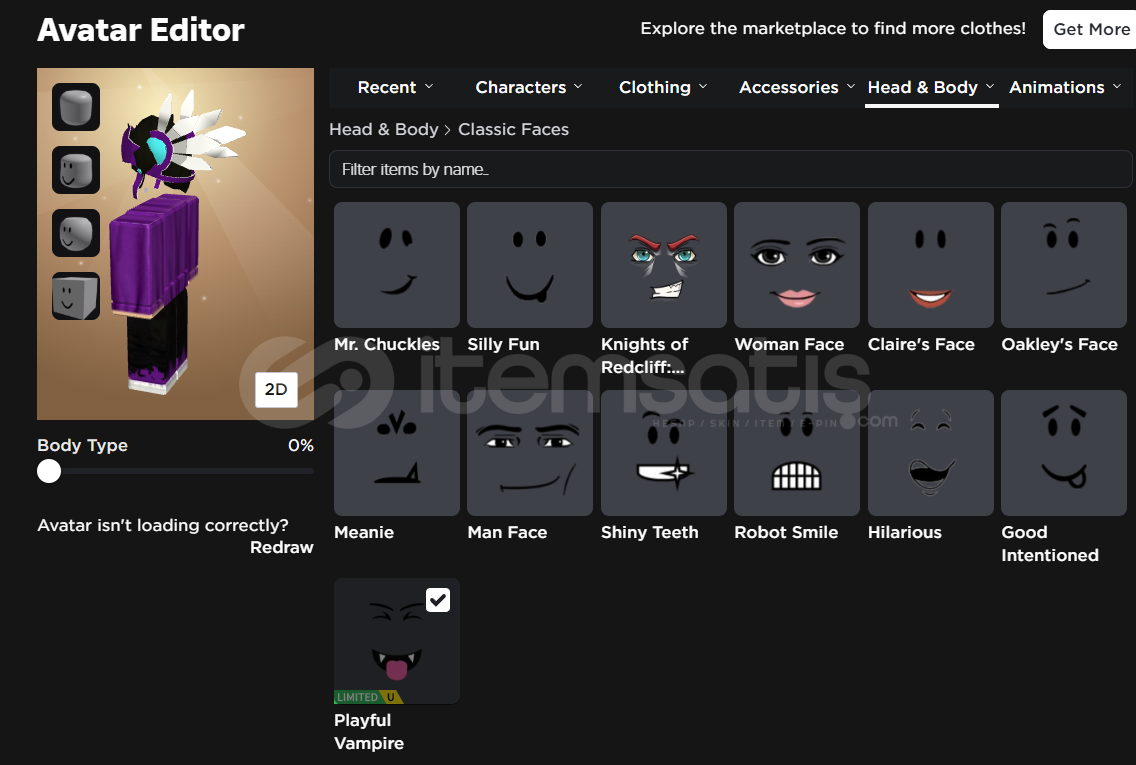Uncheck the Playful Vampire equipped checkbox
Viewport: 1136px width, 765px height.
pyautogui.click(x=438, y=600)
